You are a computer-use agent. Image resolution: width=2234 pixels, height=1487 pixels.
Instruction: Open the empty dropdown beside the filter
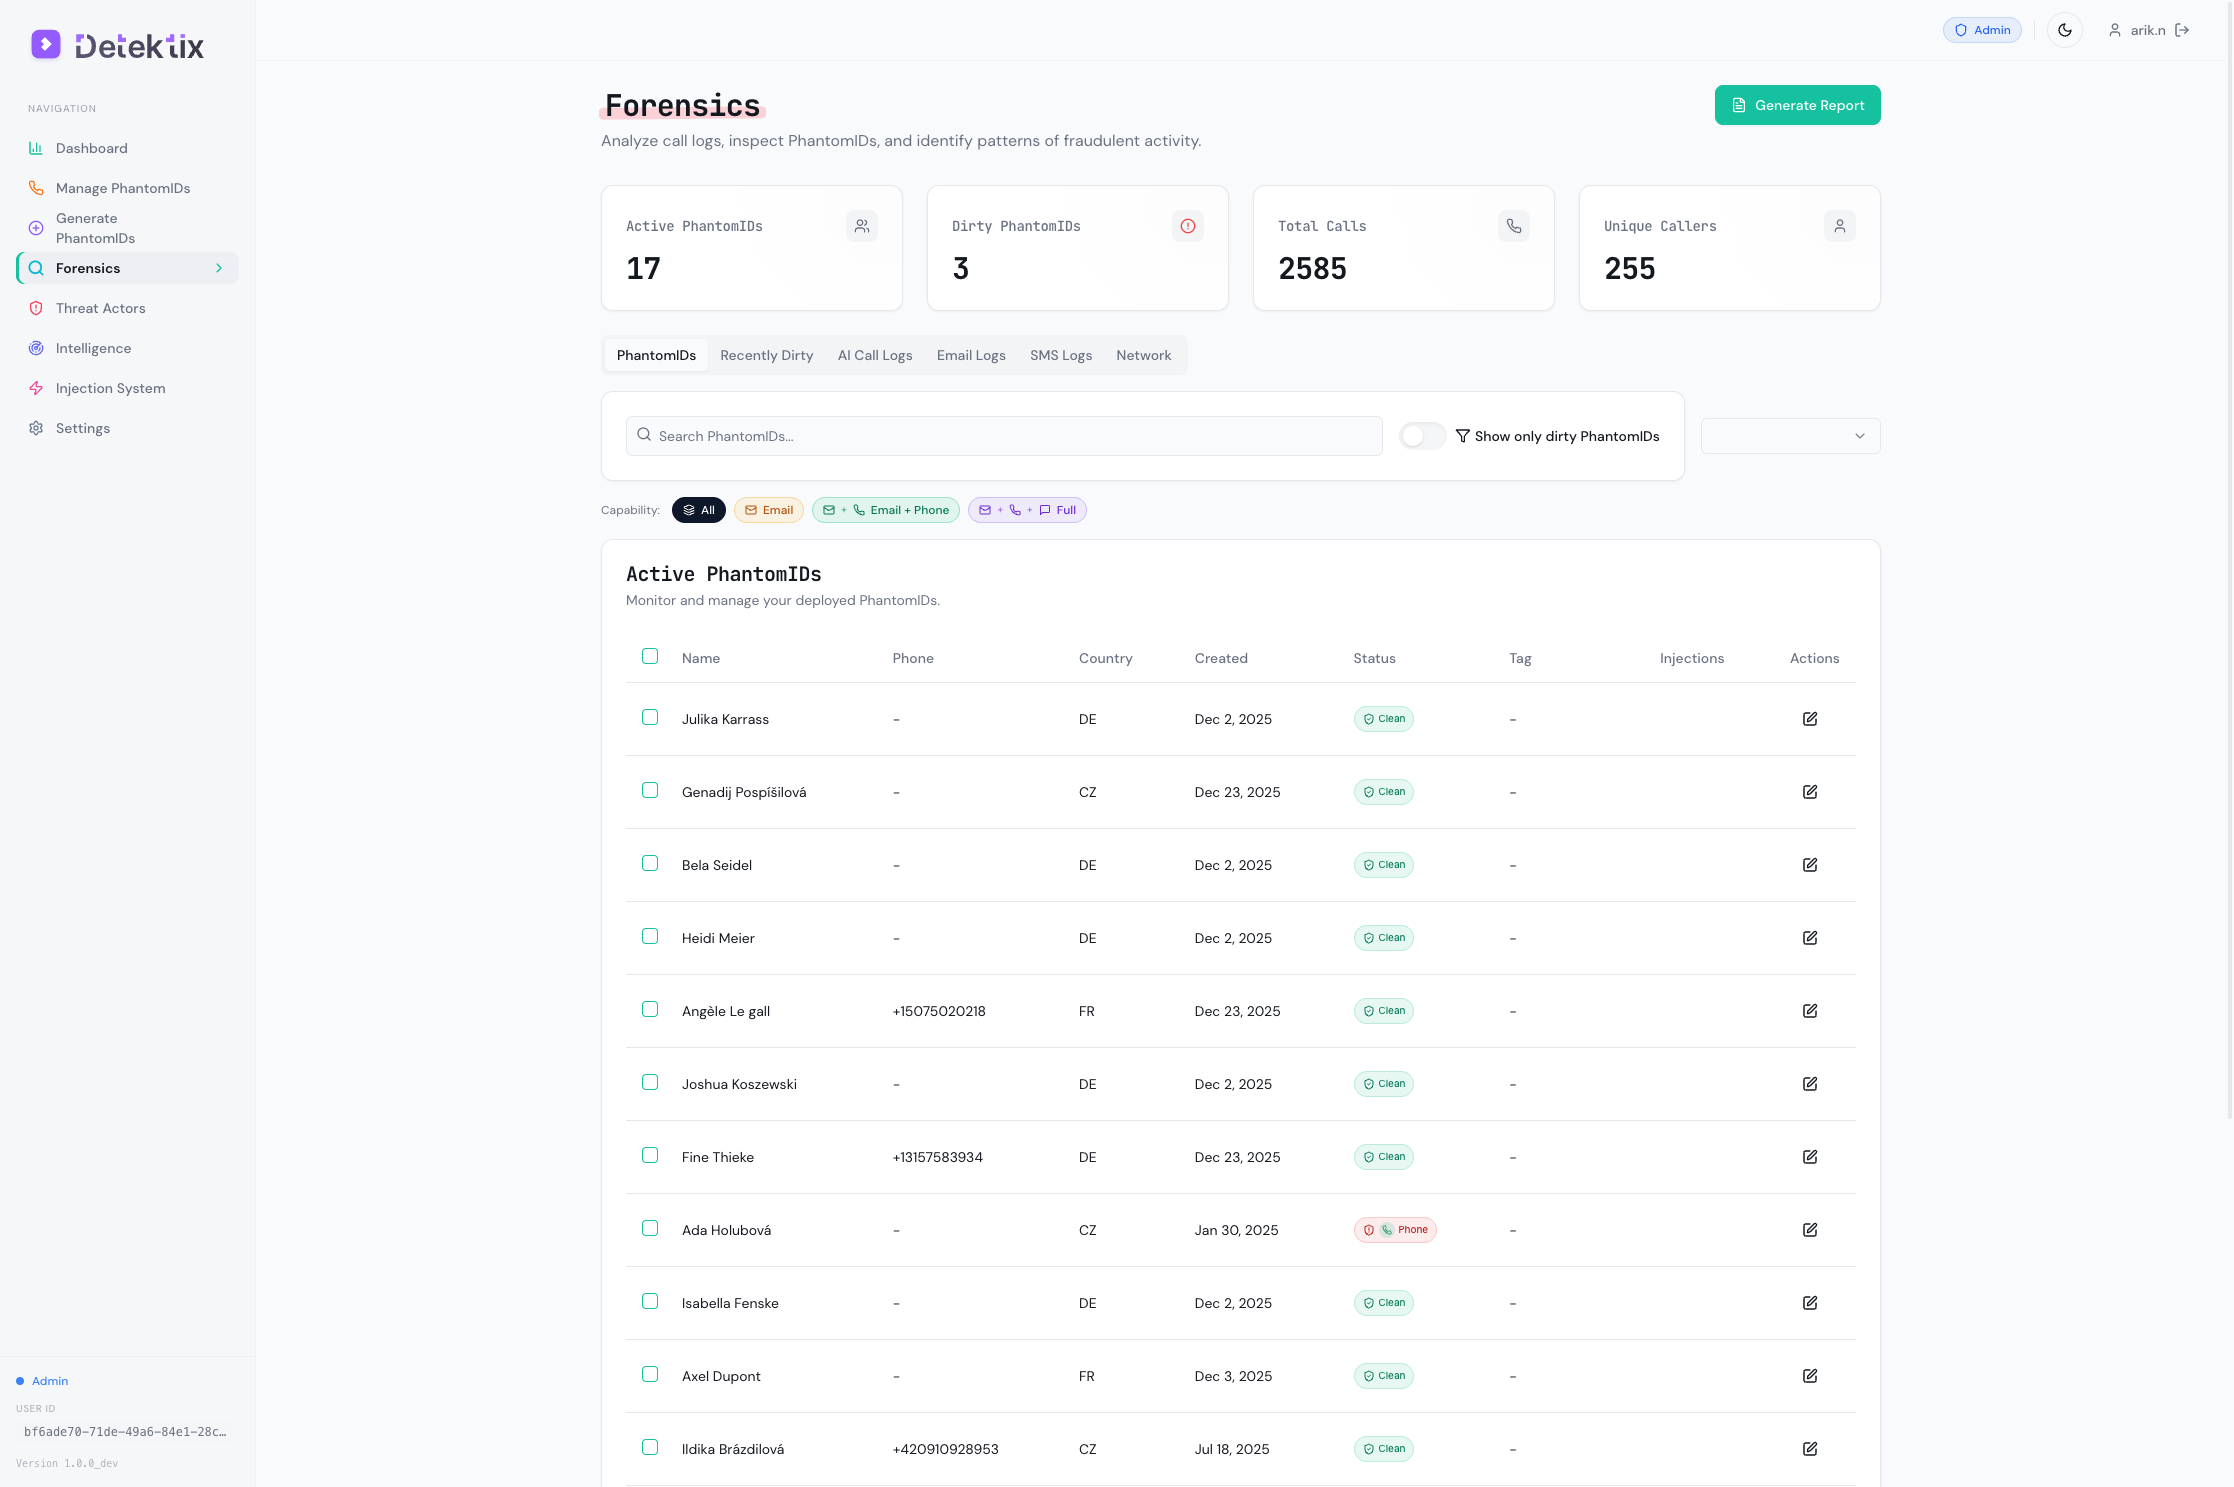tap(1790, 436)
